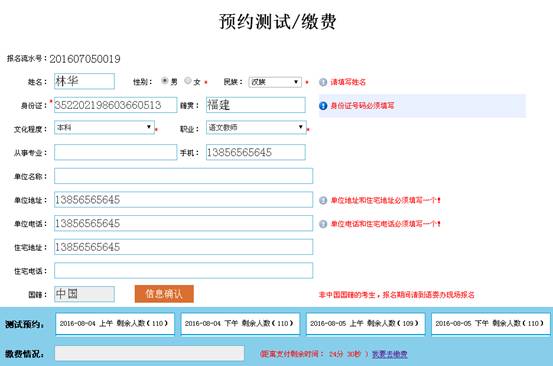553x366 pixels.
Task: Select the 男 gender radio button
Action: pyautogui.click(x=164, y=81)
